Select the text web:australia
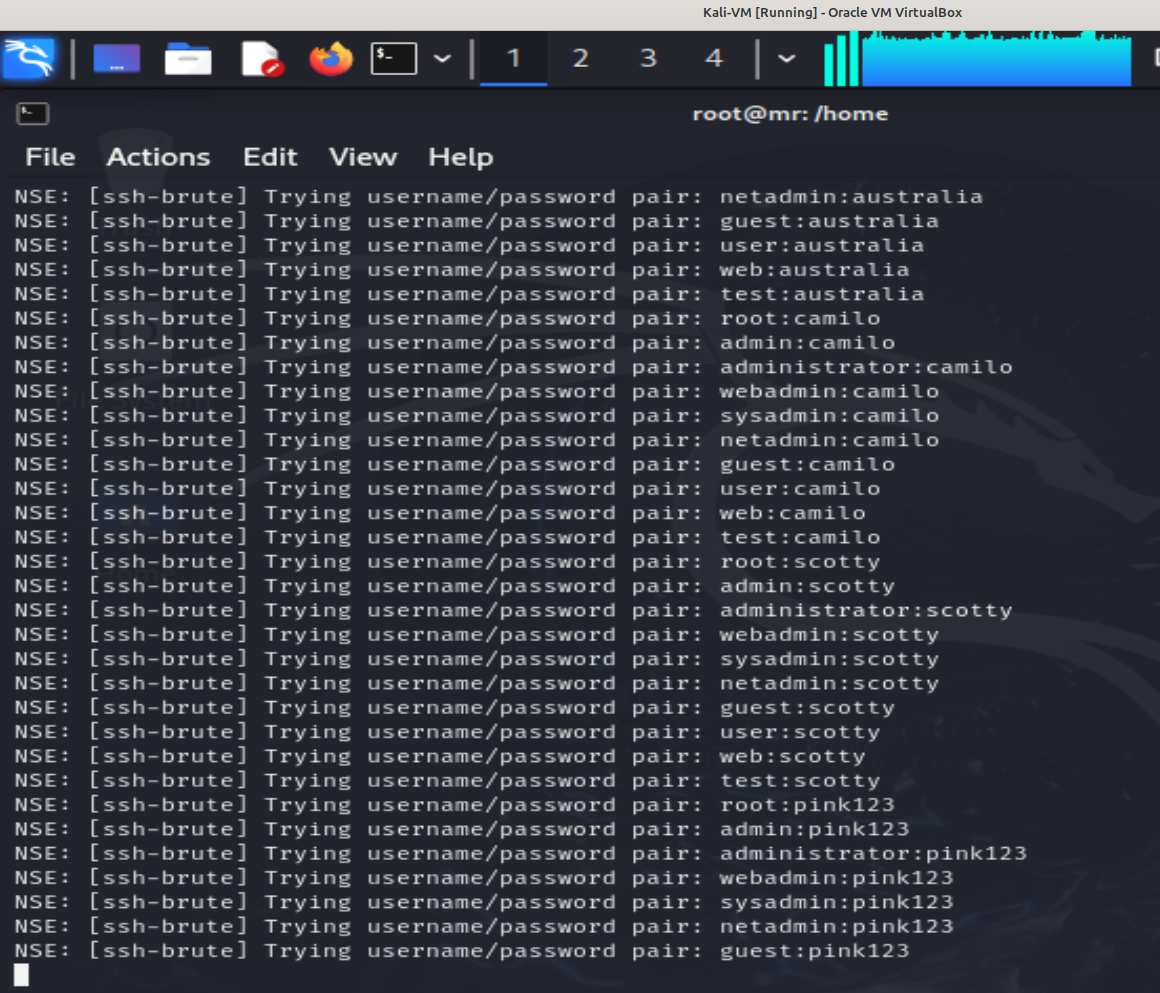Image resolution: width=1160 pixels, height=993 pixels. point(815,270)
